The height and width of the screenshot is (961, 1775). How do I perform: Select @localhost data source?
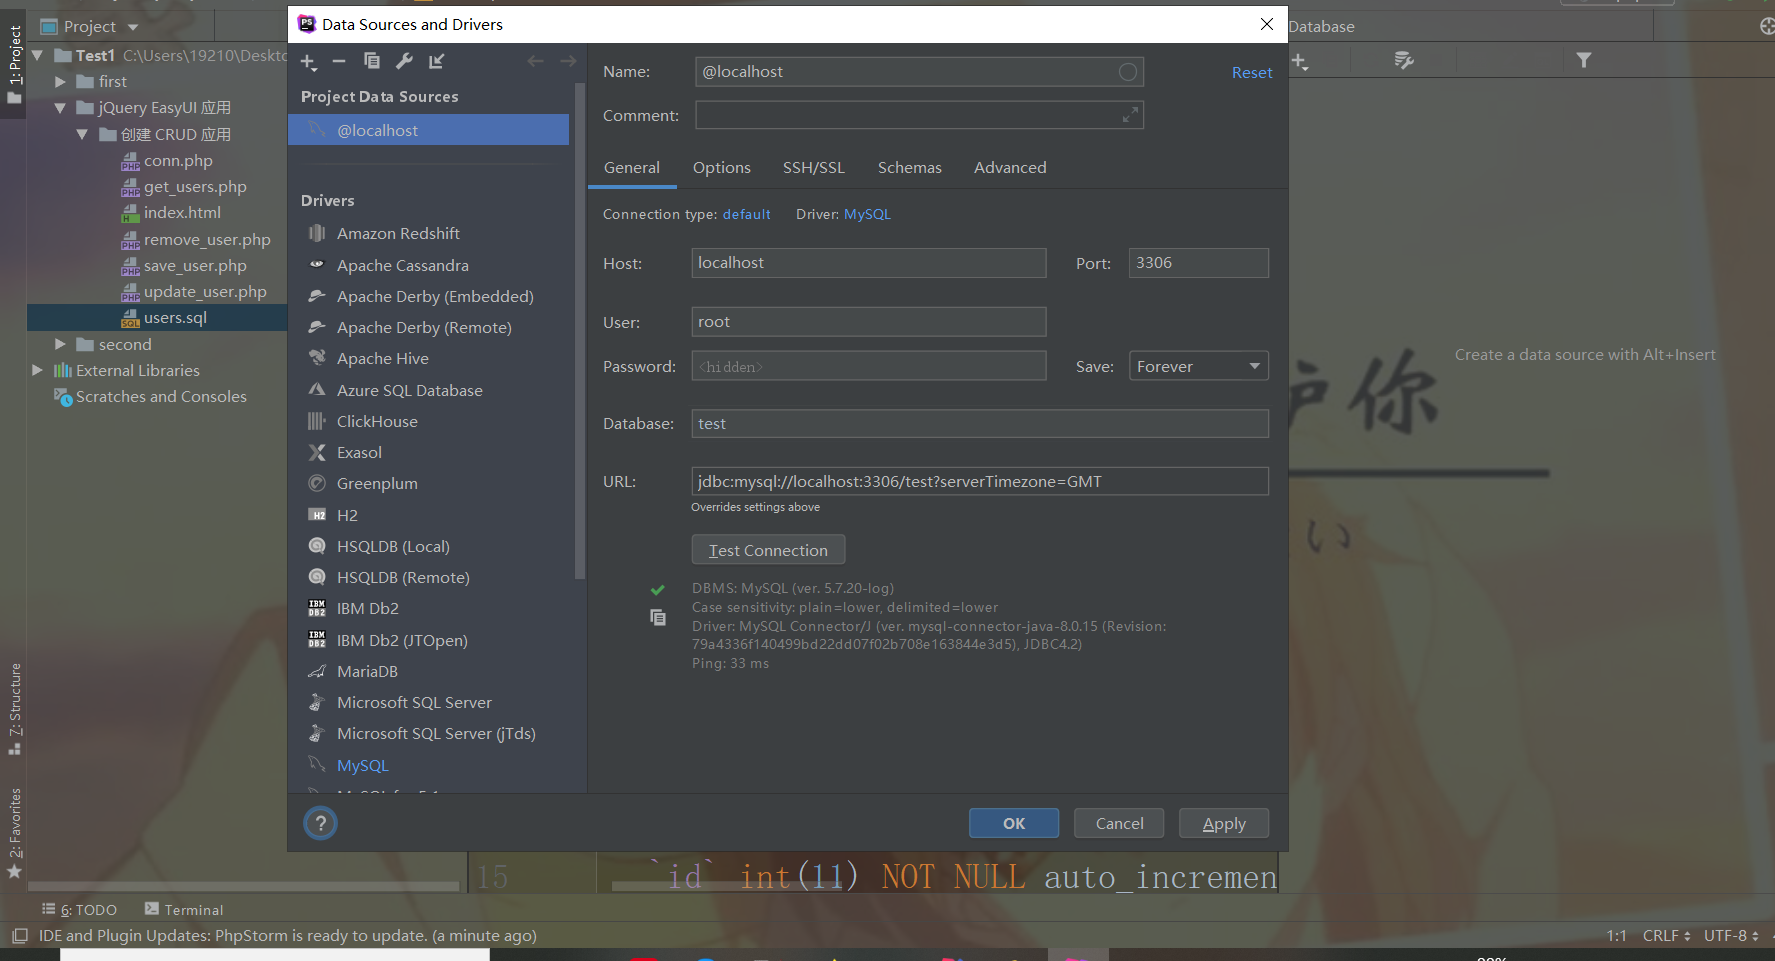429,130
